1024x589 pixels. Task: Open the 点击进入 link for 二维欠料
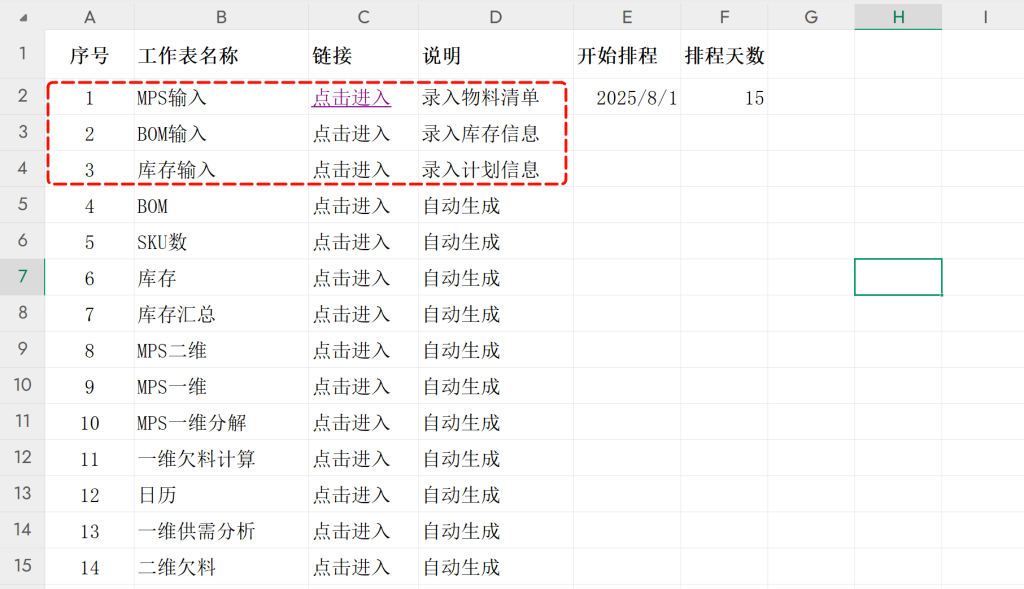(x=351, y=567)
